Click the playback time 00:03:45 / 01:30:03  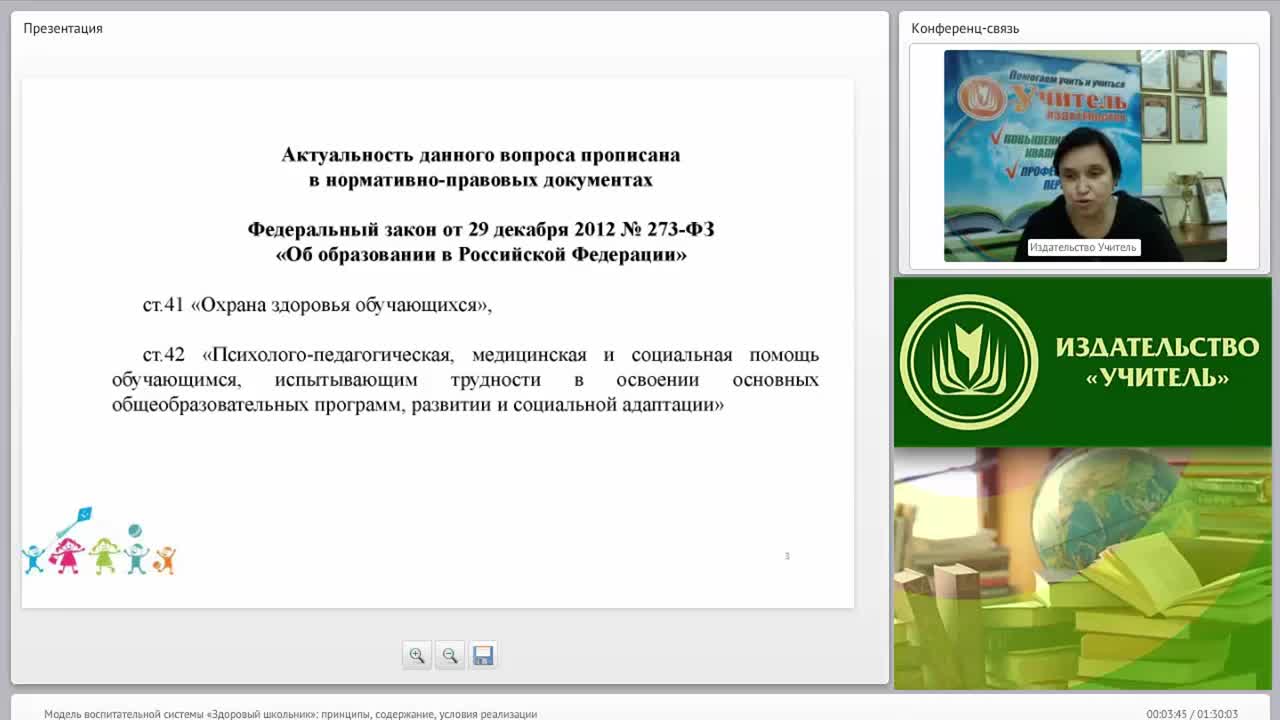click(x=1192, y=714)
